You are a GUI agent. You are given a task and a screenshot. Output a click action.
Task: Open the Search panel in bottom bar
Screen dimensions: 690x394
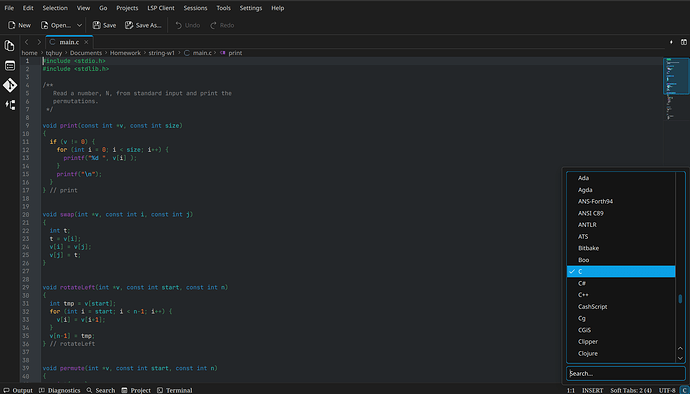pos(101,390)
